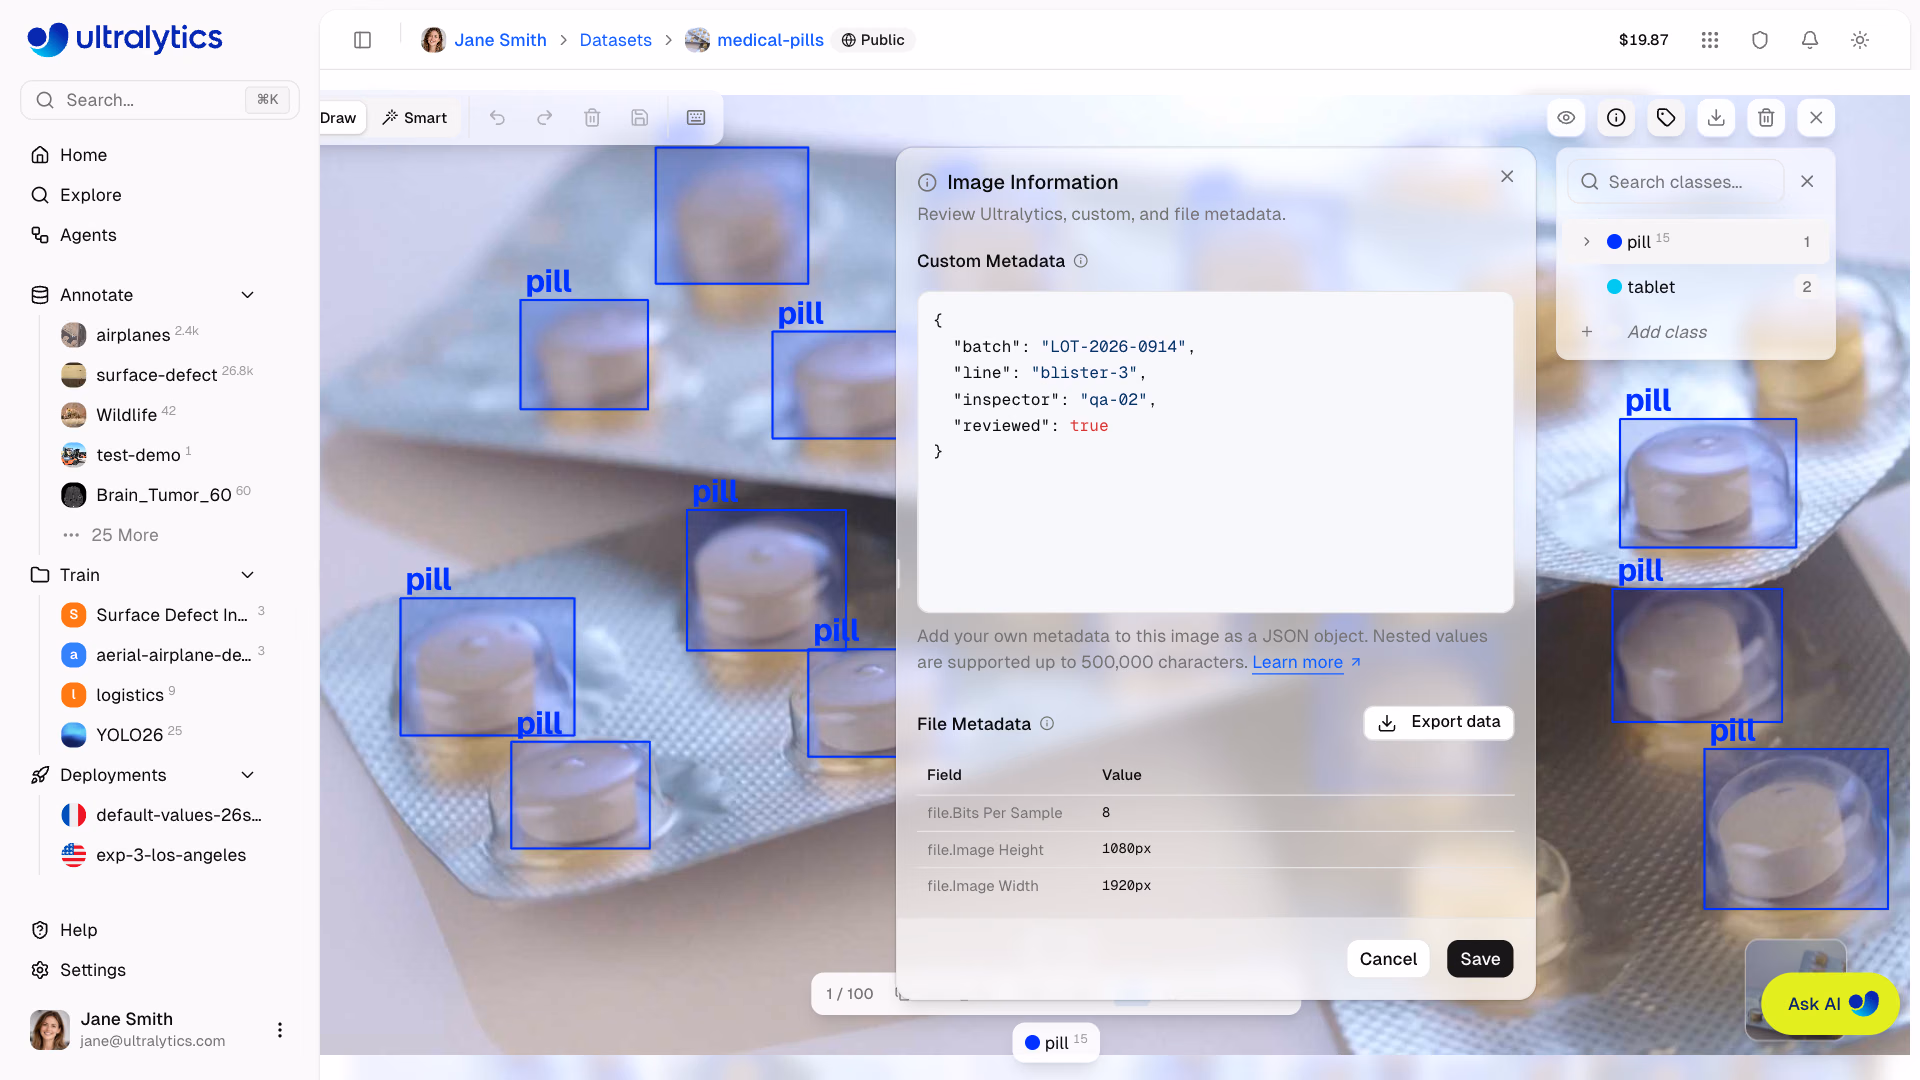Click the Ask AI button
Screen dimensions: 1920x1080
click(x=1830, y=1004)
